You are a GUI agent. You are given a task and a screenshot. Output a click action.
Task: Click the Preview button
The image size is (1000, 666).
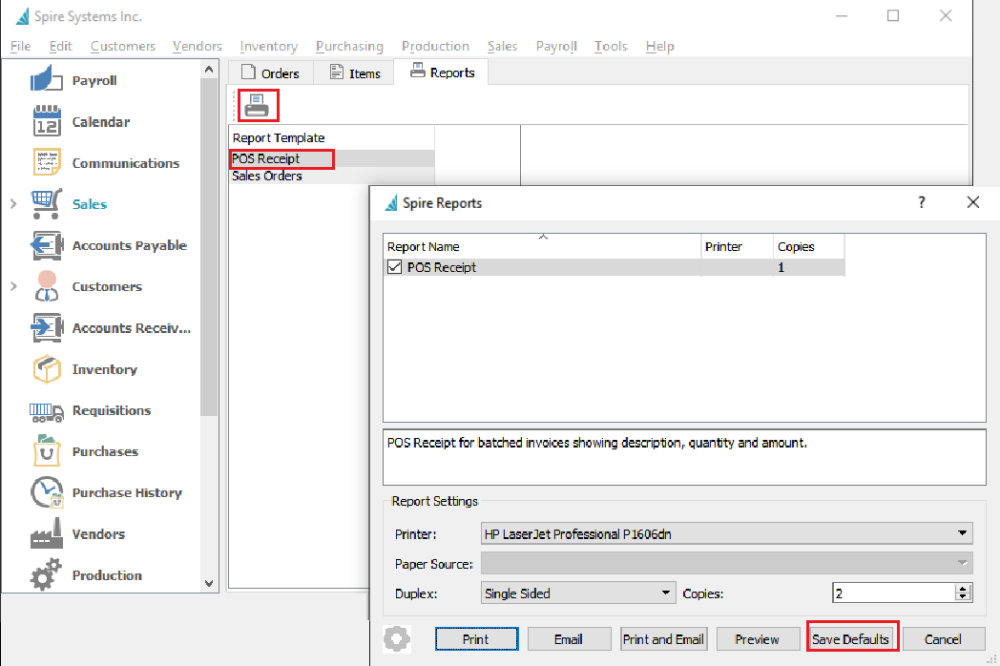[758, 638]
